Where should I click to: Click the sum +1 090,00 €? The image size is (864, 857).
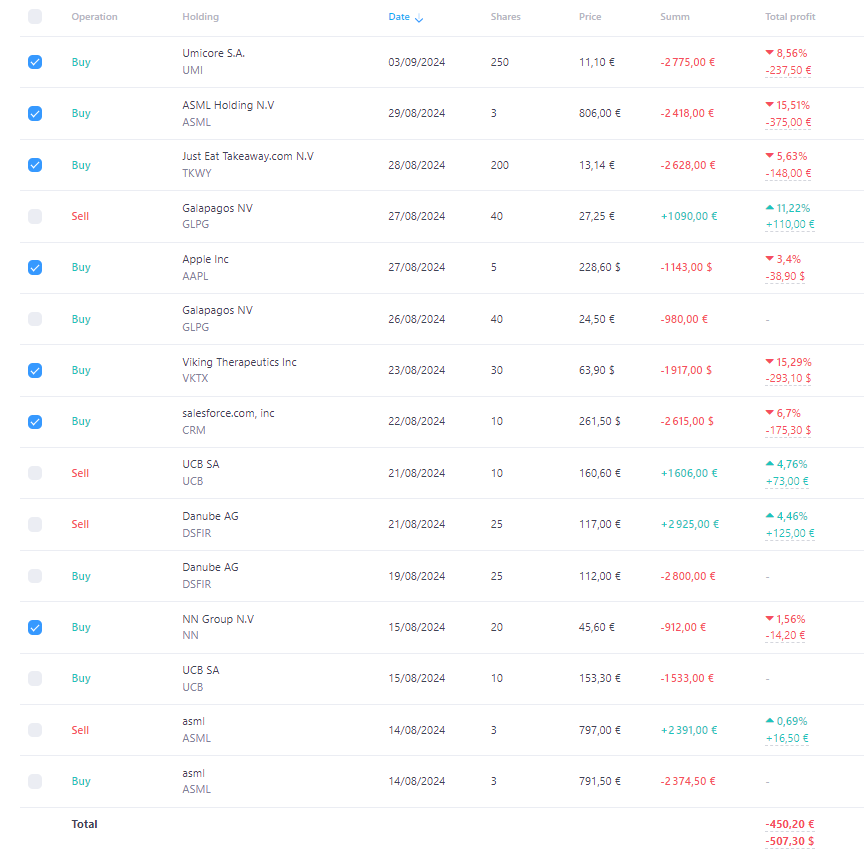coord(689,216)
